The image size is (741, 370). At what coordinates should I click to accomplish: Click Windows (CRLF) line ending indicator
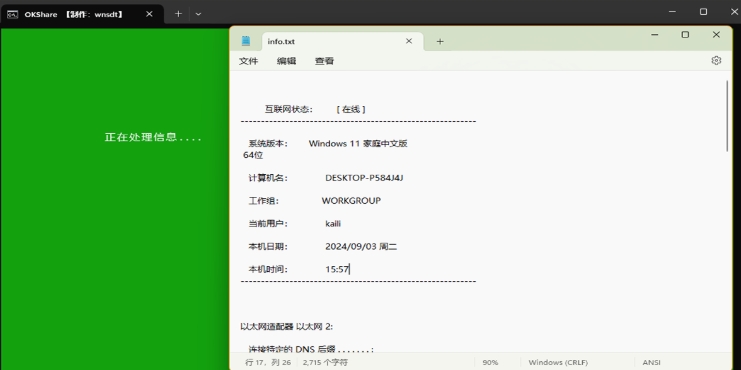coord(558,362)
